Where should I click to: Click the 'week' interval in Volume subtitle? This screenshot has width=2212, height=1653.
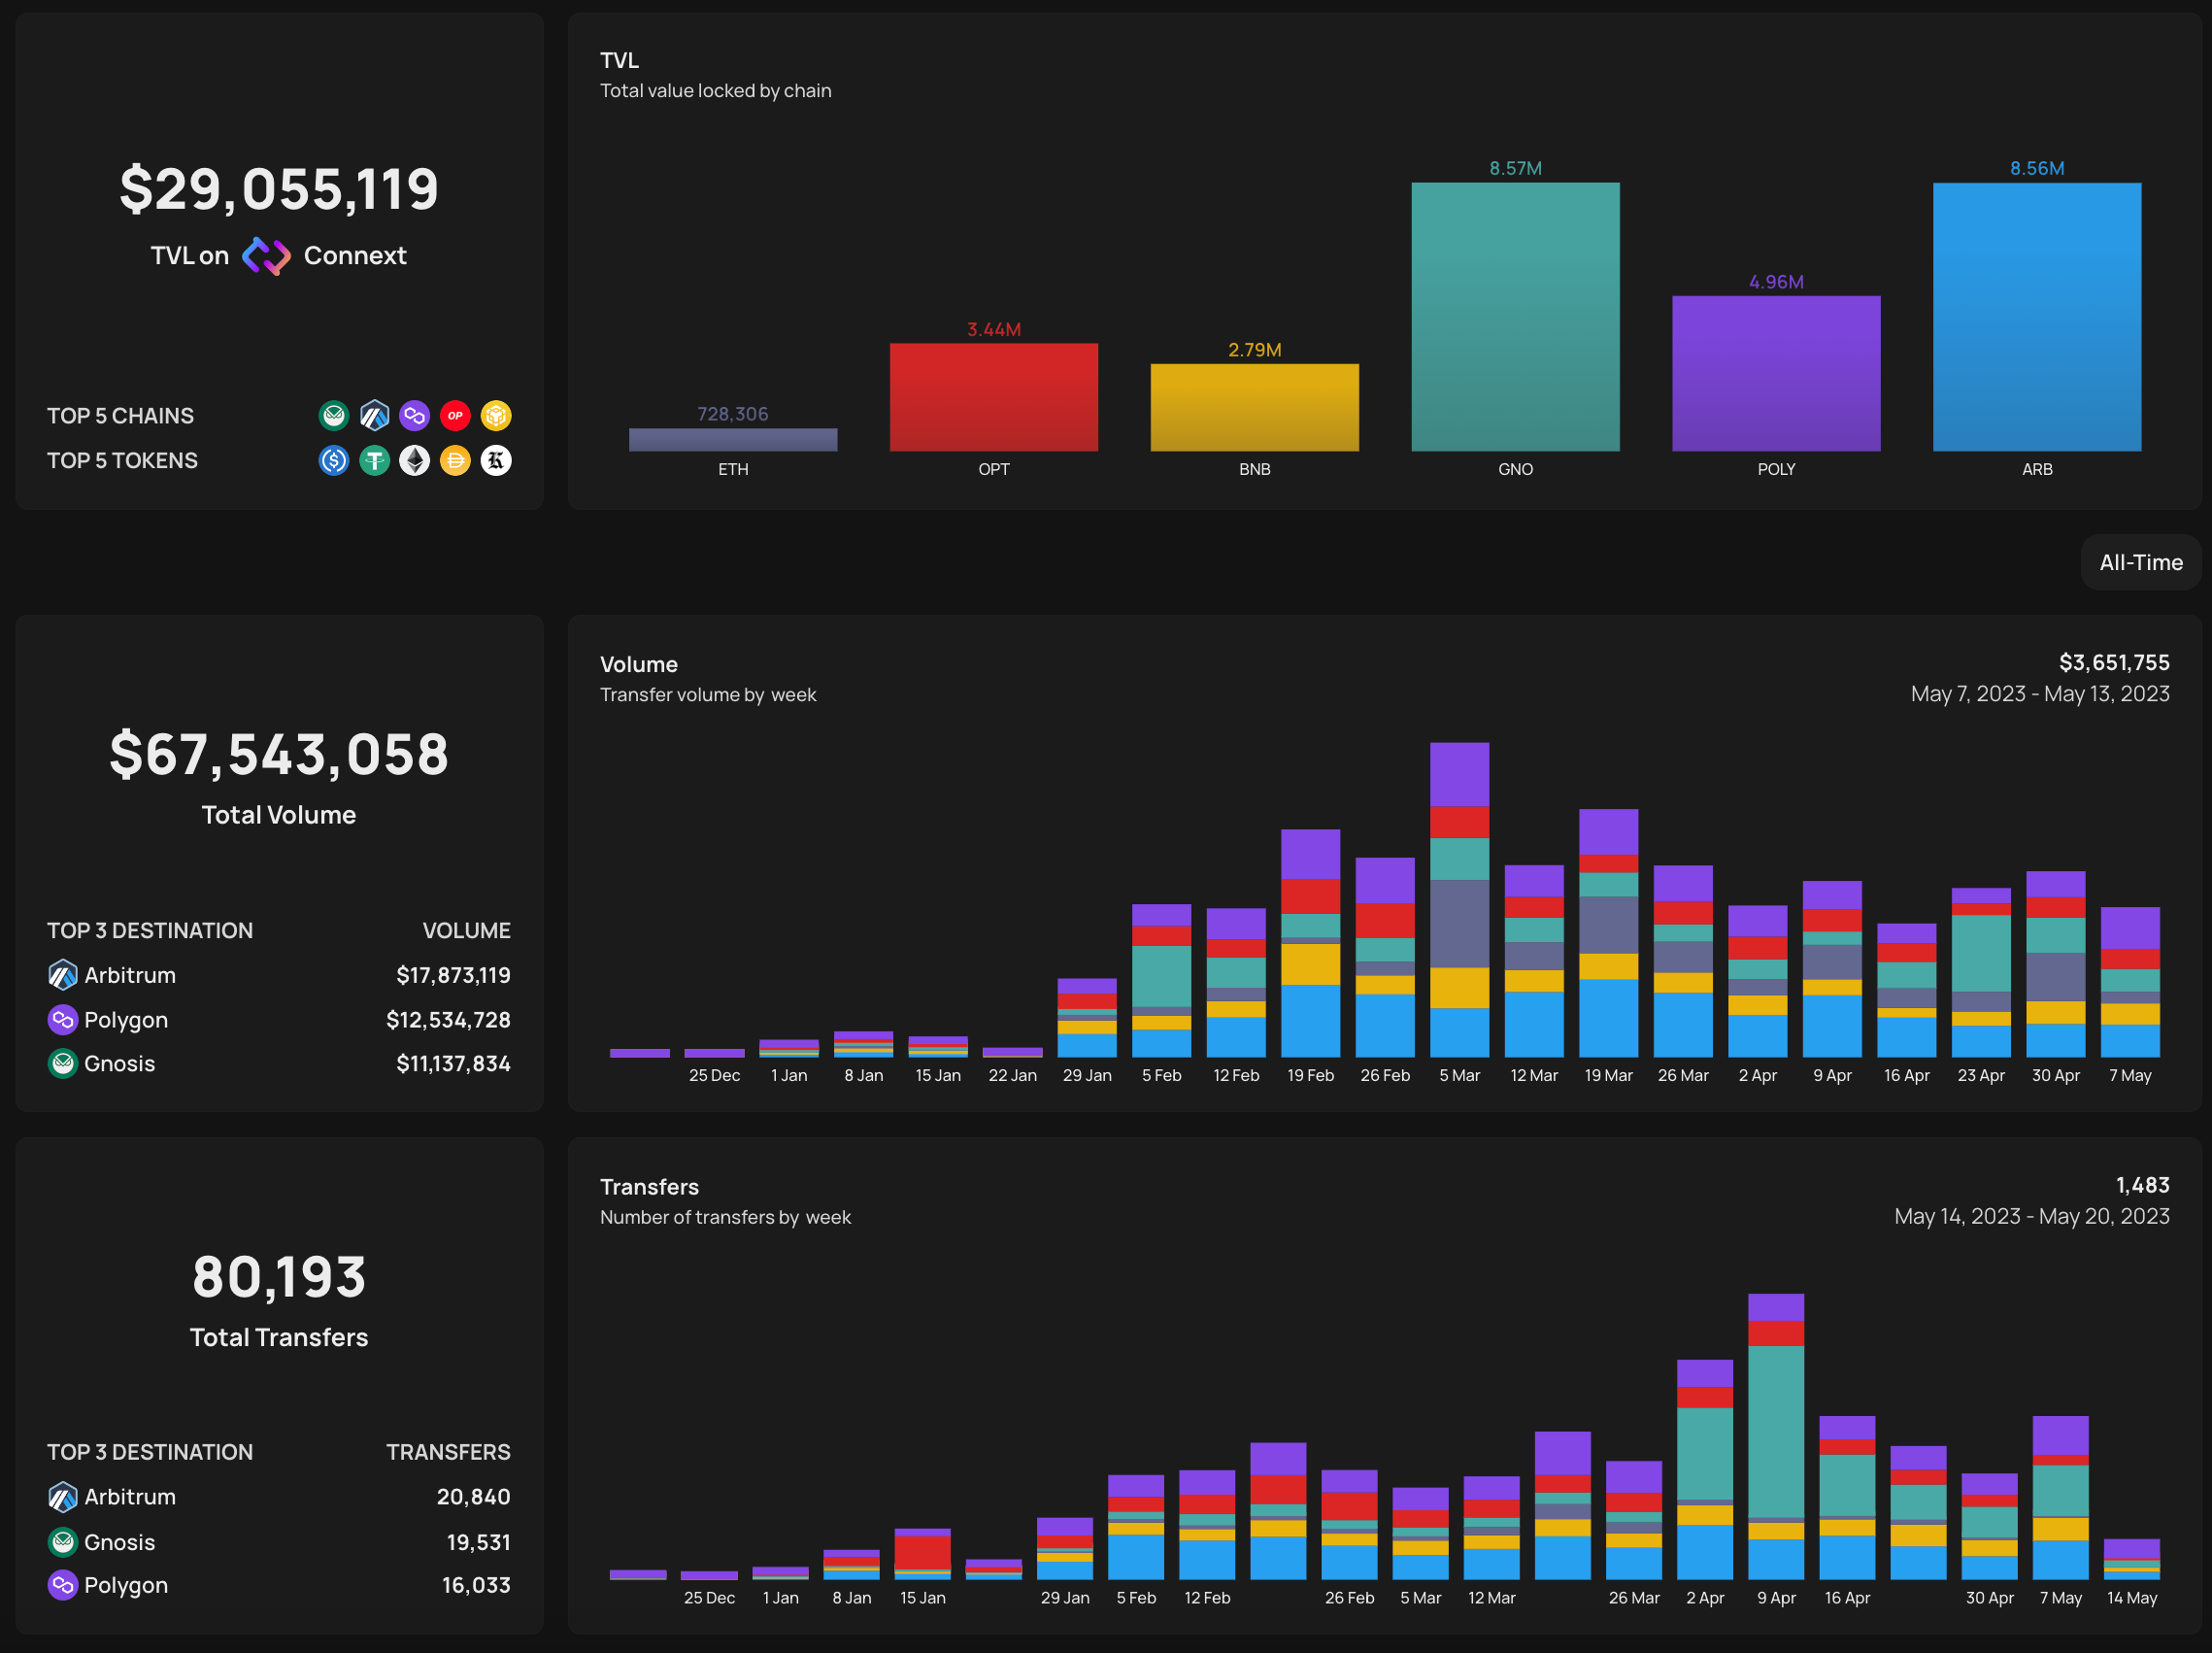[793, 695]
